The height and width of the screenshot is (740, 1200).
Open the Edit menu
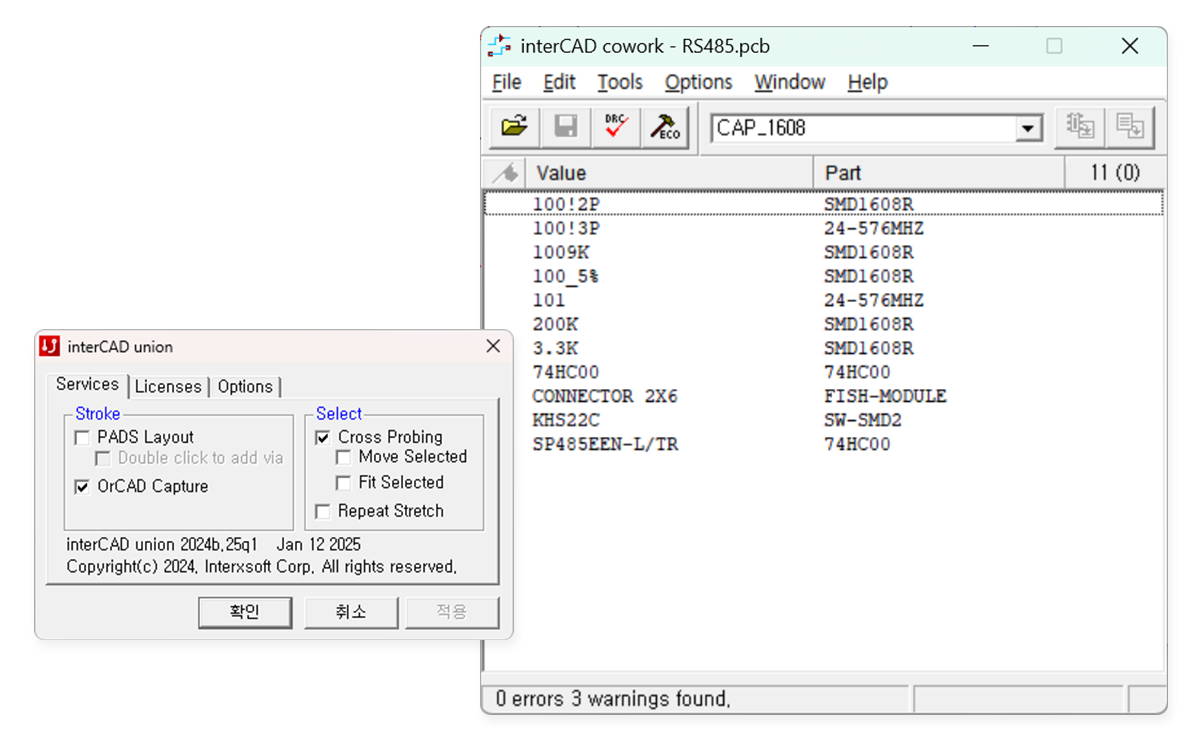(x=560, y=82)
